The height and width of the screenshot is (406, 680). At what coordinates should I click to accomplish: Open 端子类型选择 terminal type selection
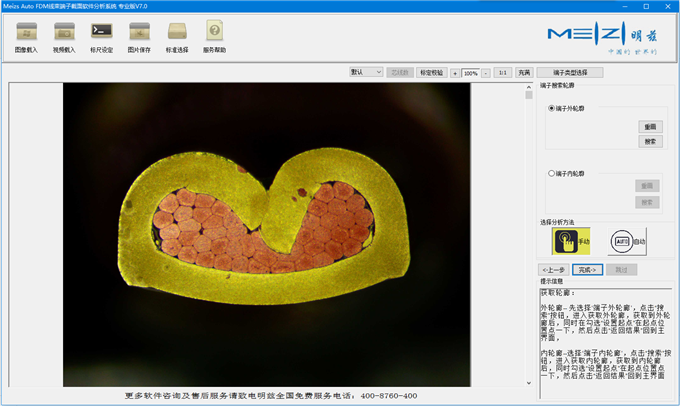pyautogui.click(x=570, y=73)
